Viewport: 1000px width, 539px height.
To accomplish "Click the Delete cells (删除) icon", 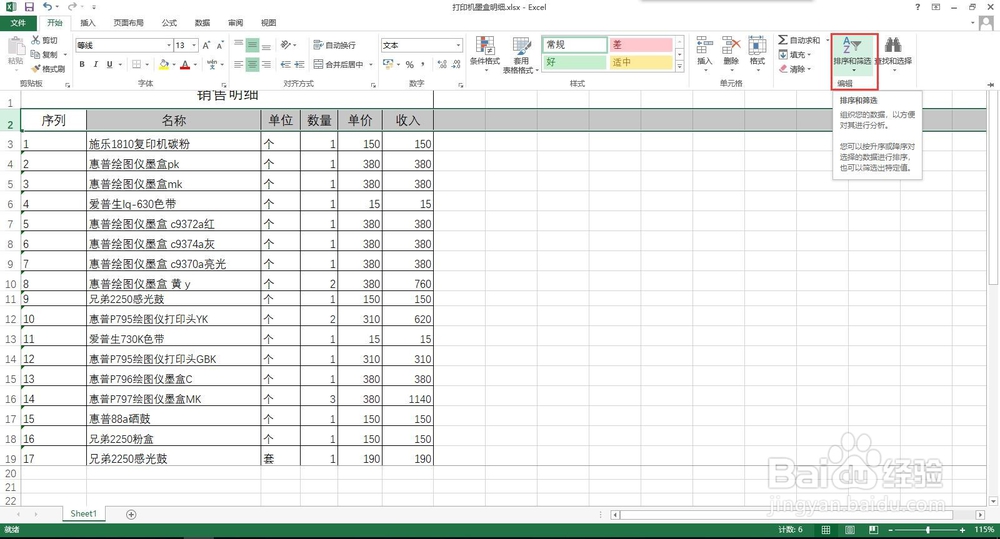I will click(x=731, y=46).
